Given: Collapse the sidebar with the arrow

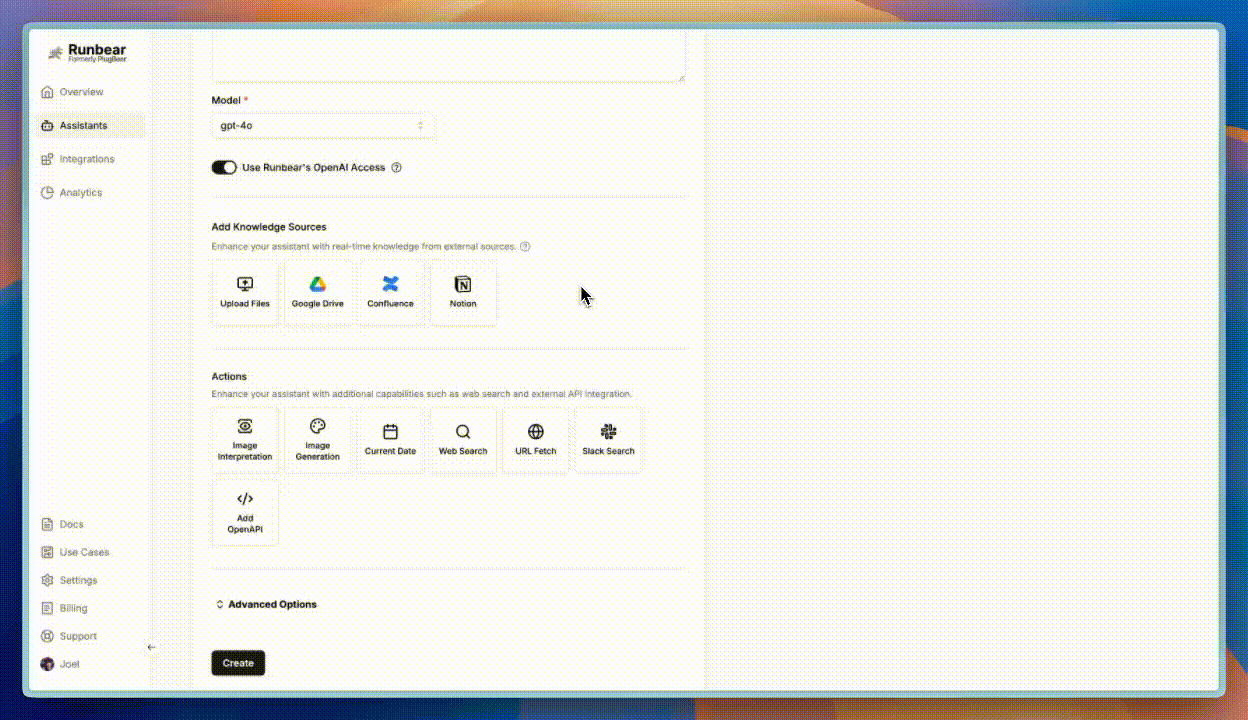Looking at the screenshot, I should tap(152, 647).
